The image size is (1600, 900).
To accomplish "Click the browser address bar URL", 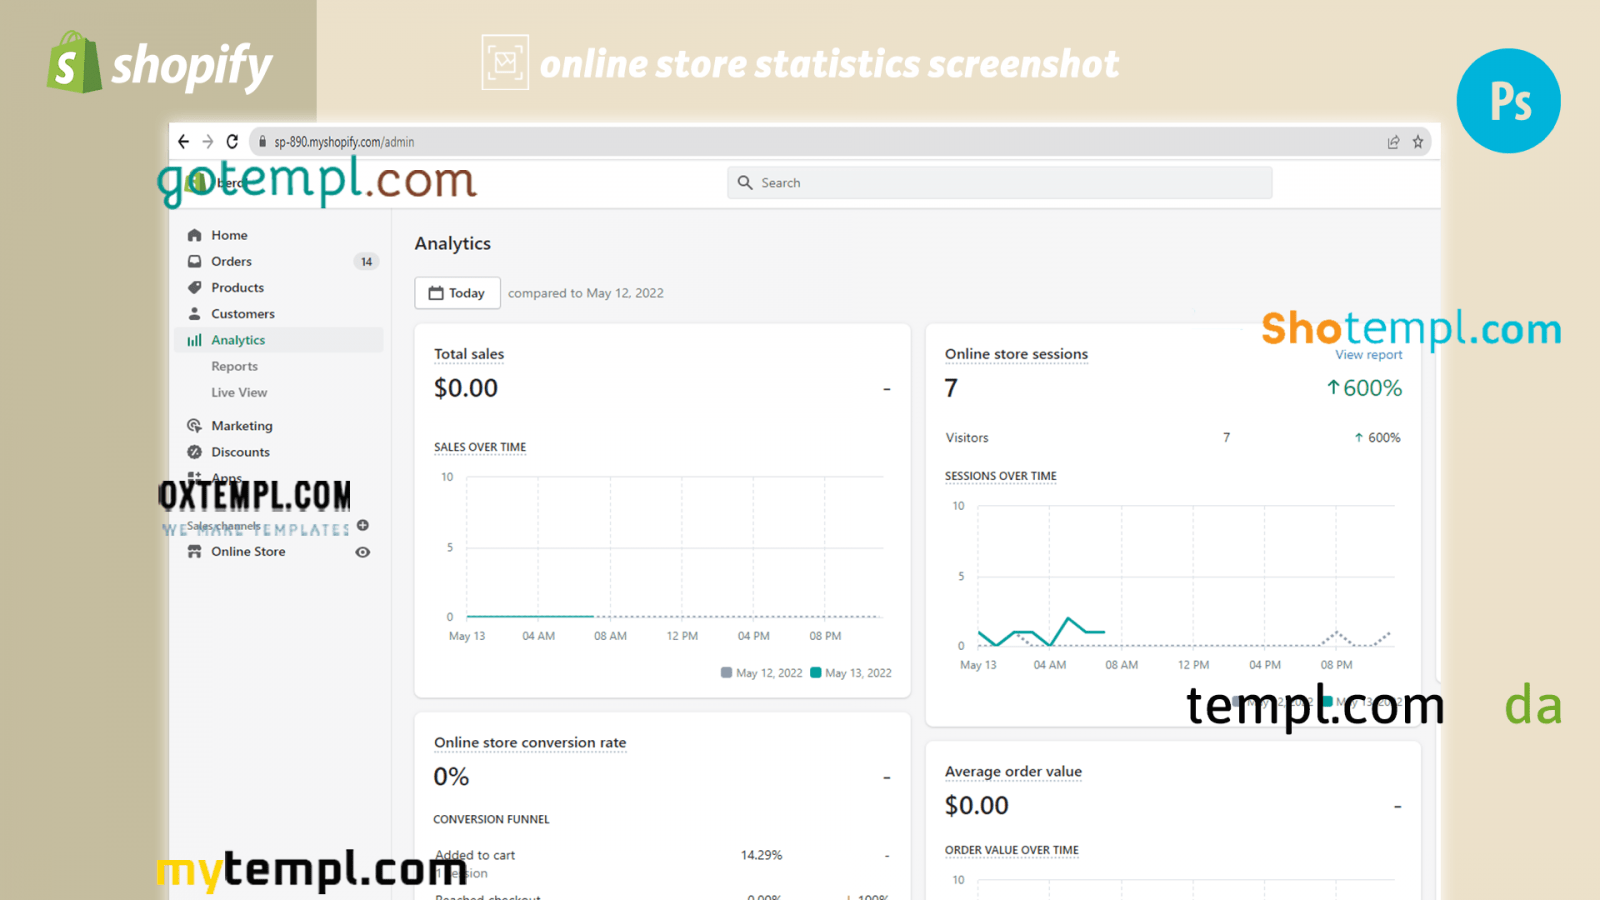I will pos(344,142).
